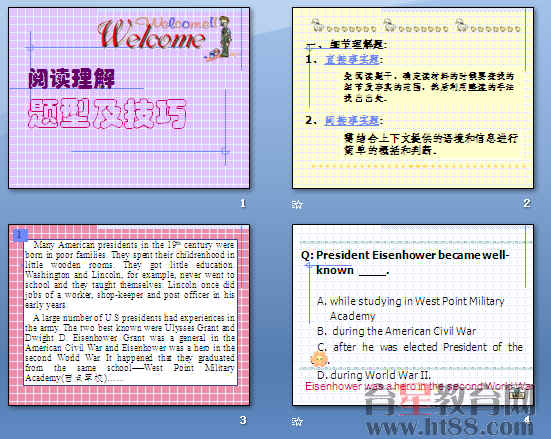Image resolution: width=551 pixels, height=439 pixels.
Task: Open the second blue hyperlink on slide 2
Action: click(352, 121)
